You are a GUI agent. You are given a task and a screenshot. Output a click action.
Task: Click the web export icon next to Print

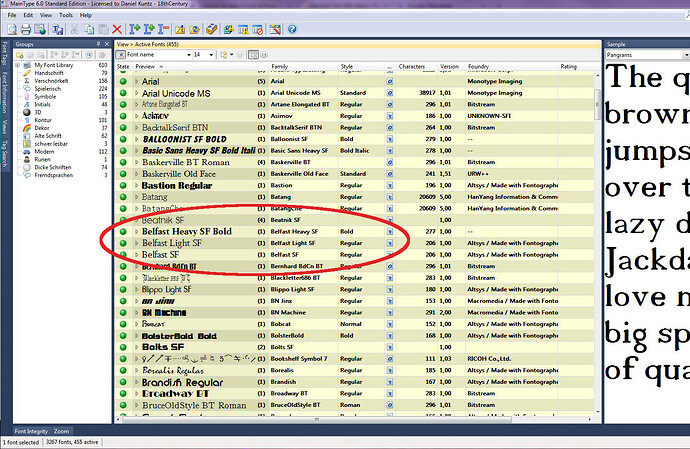pyautogui.click(x=40, y=29)
